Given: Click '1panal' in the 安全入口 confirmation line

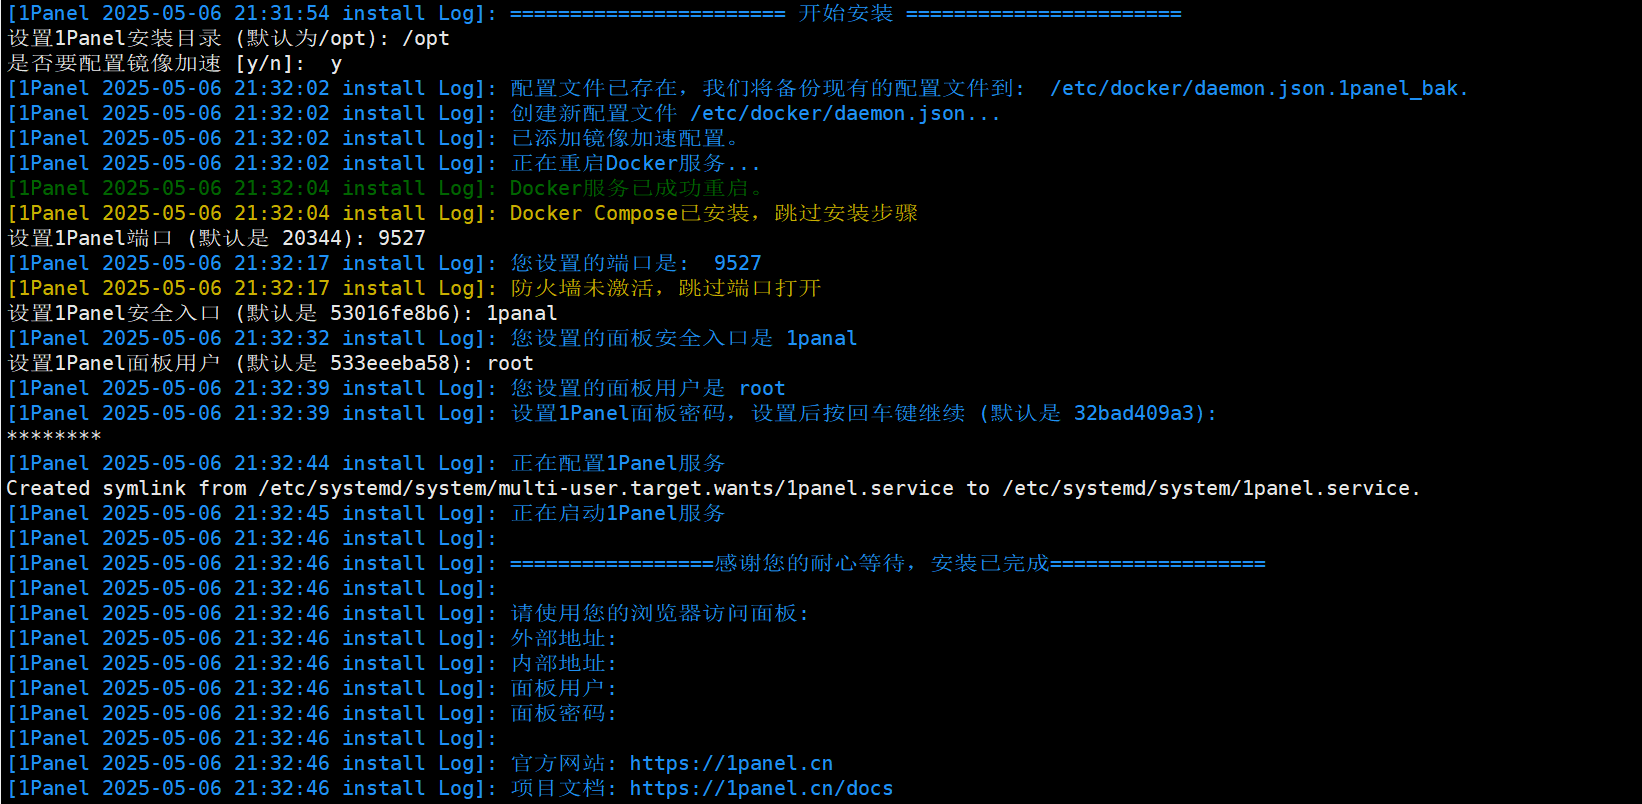Looking at the screenshot, I should (x=822, y=338).
